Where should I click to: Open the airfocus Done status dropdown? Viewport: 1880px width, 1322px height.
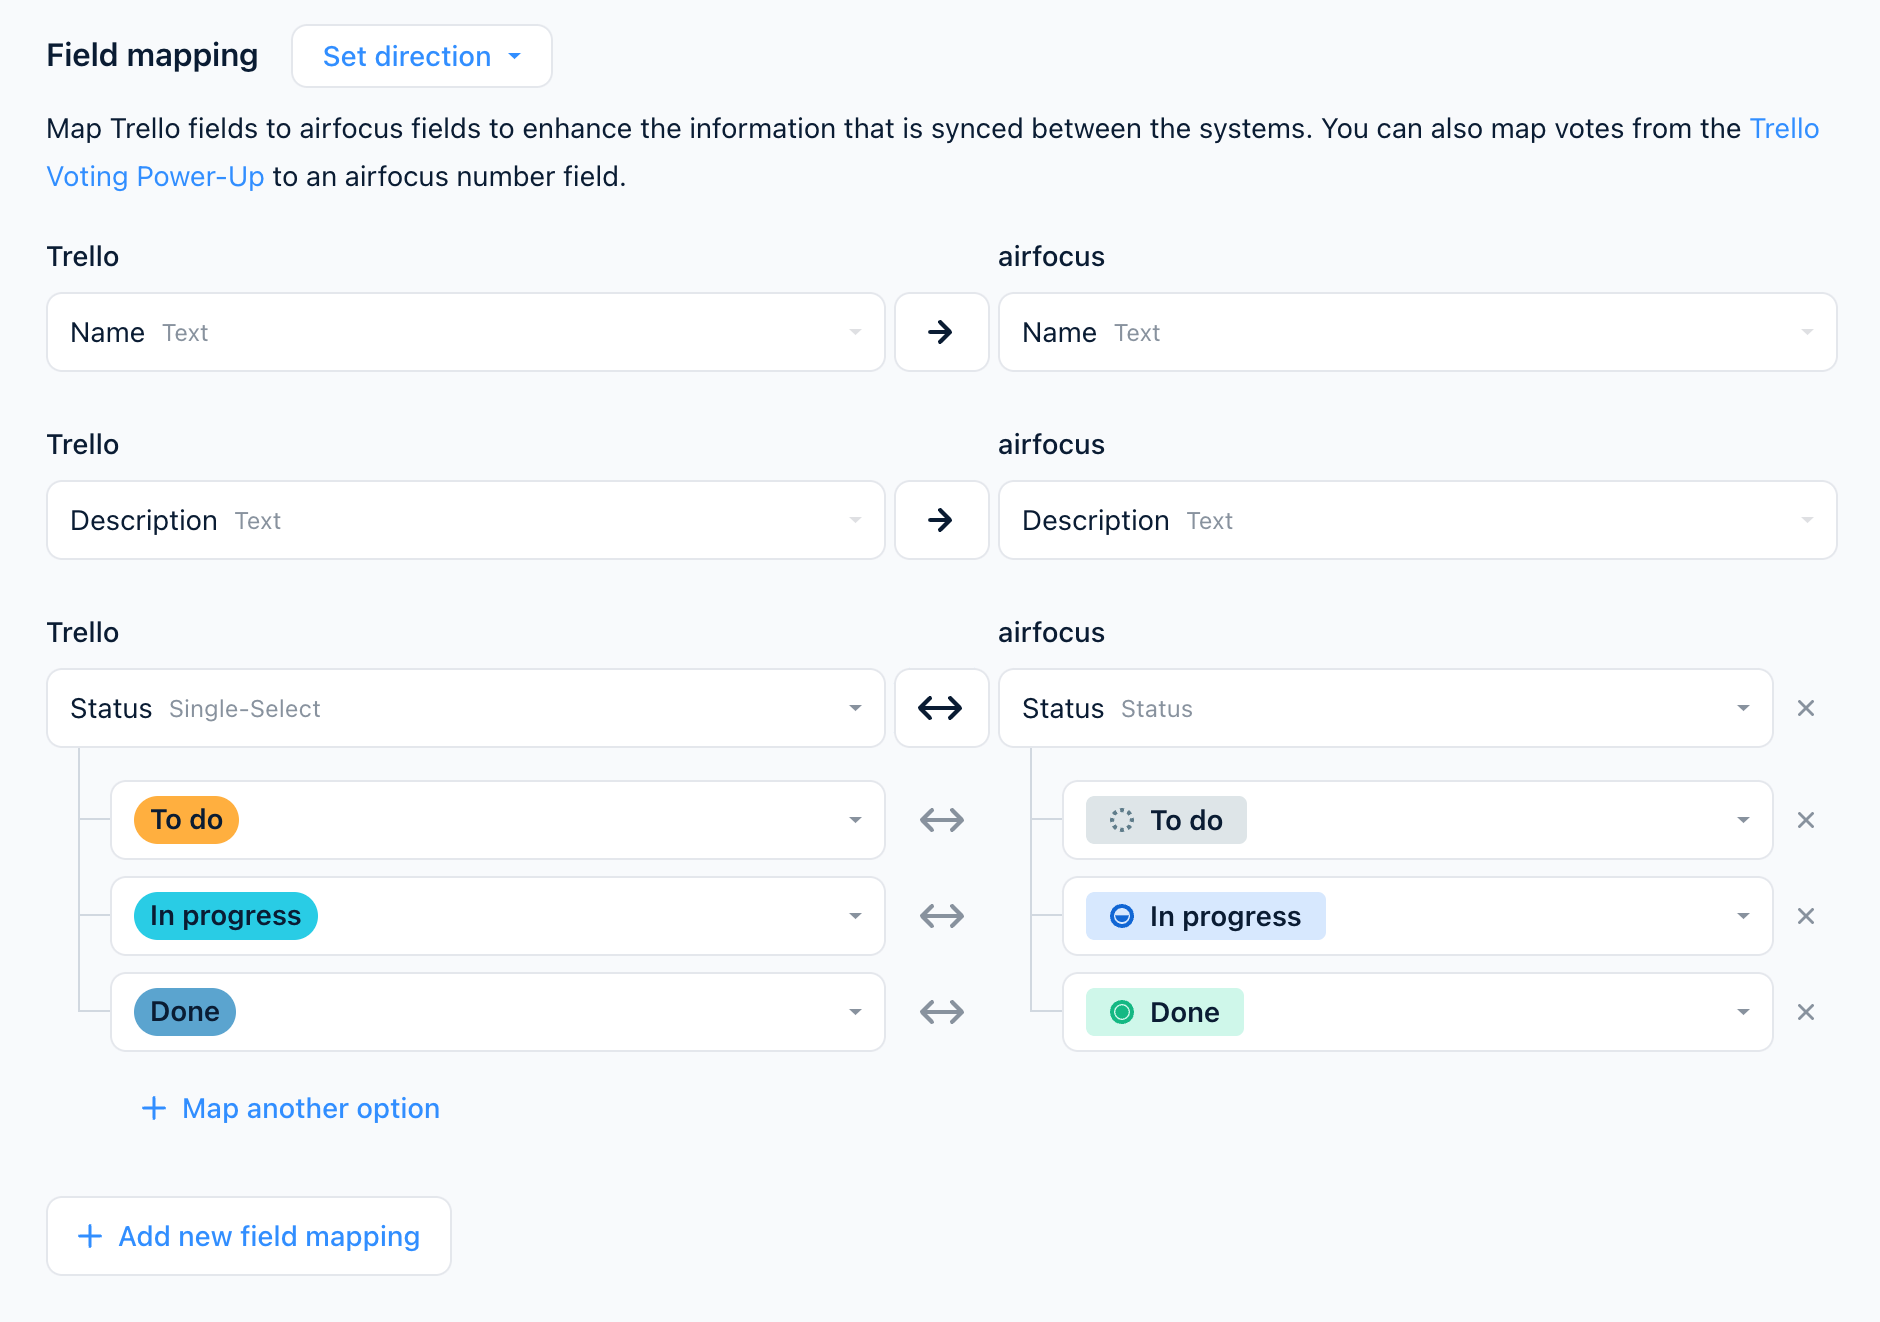click(x=1417, y=1012)
